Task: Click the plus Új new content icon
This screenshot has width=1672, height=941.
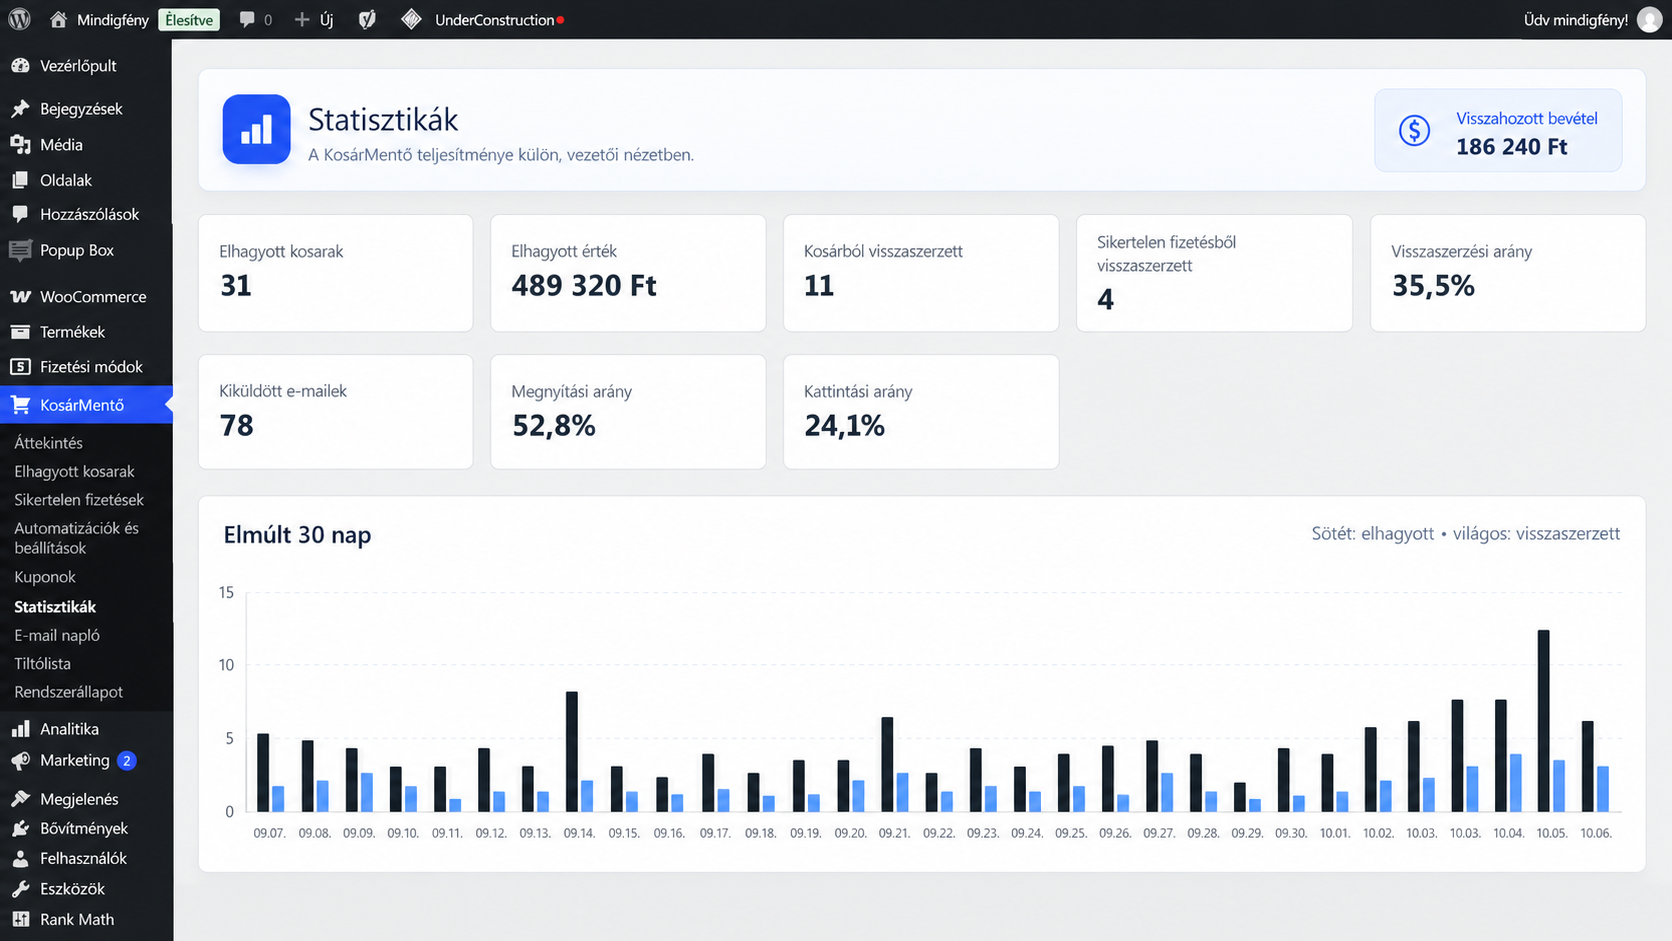Action: 301,19
